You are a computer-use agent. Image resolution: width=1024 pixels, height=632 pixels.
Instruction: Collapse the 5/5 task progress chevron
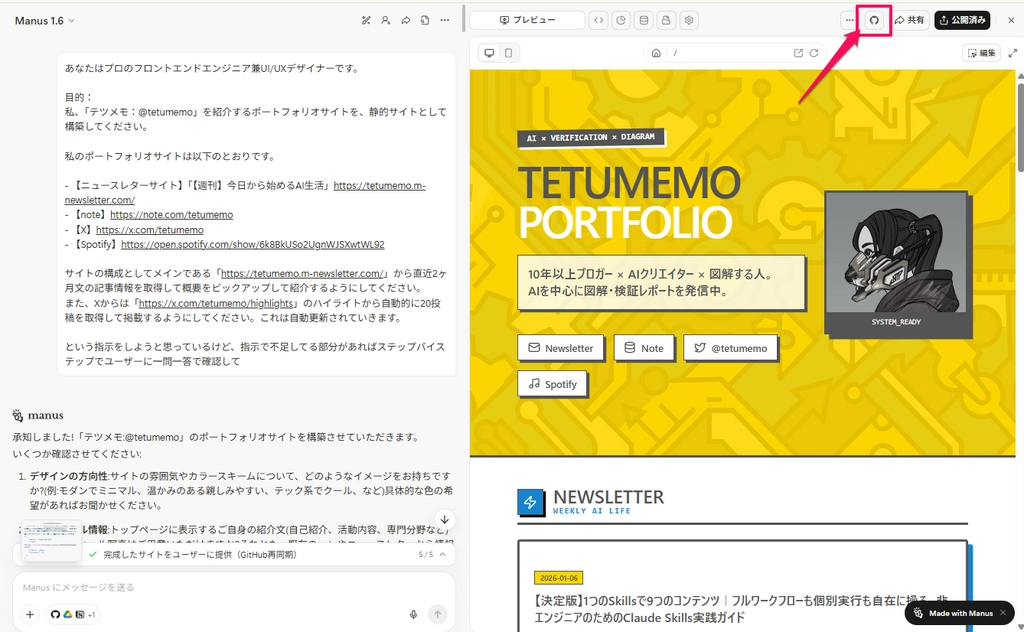[443, 554]
